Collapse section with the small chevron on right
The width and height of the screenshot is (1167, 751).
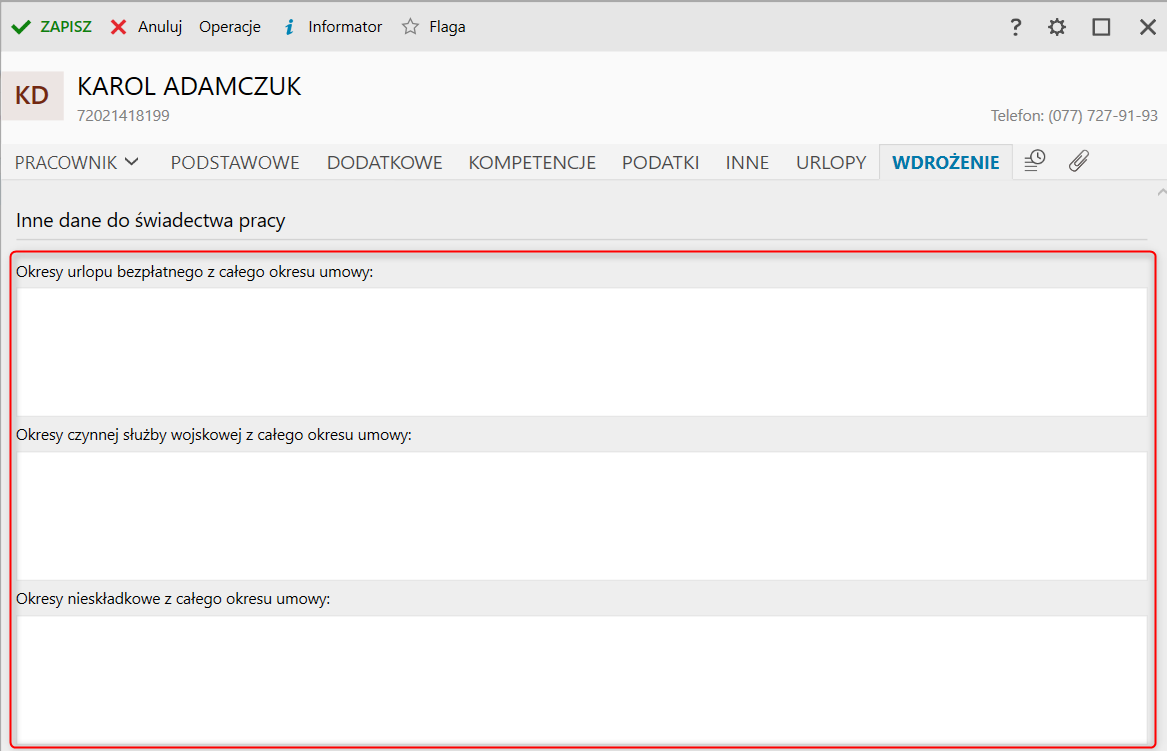1160,190
